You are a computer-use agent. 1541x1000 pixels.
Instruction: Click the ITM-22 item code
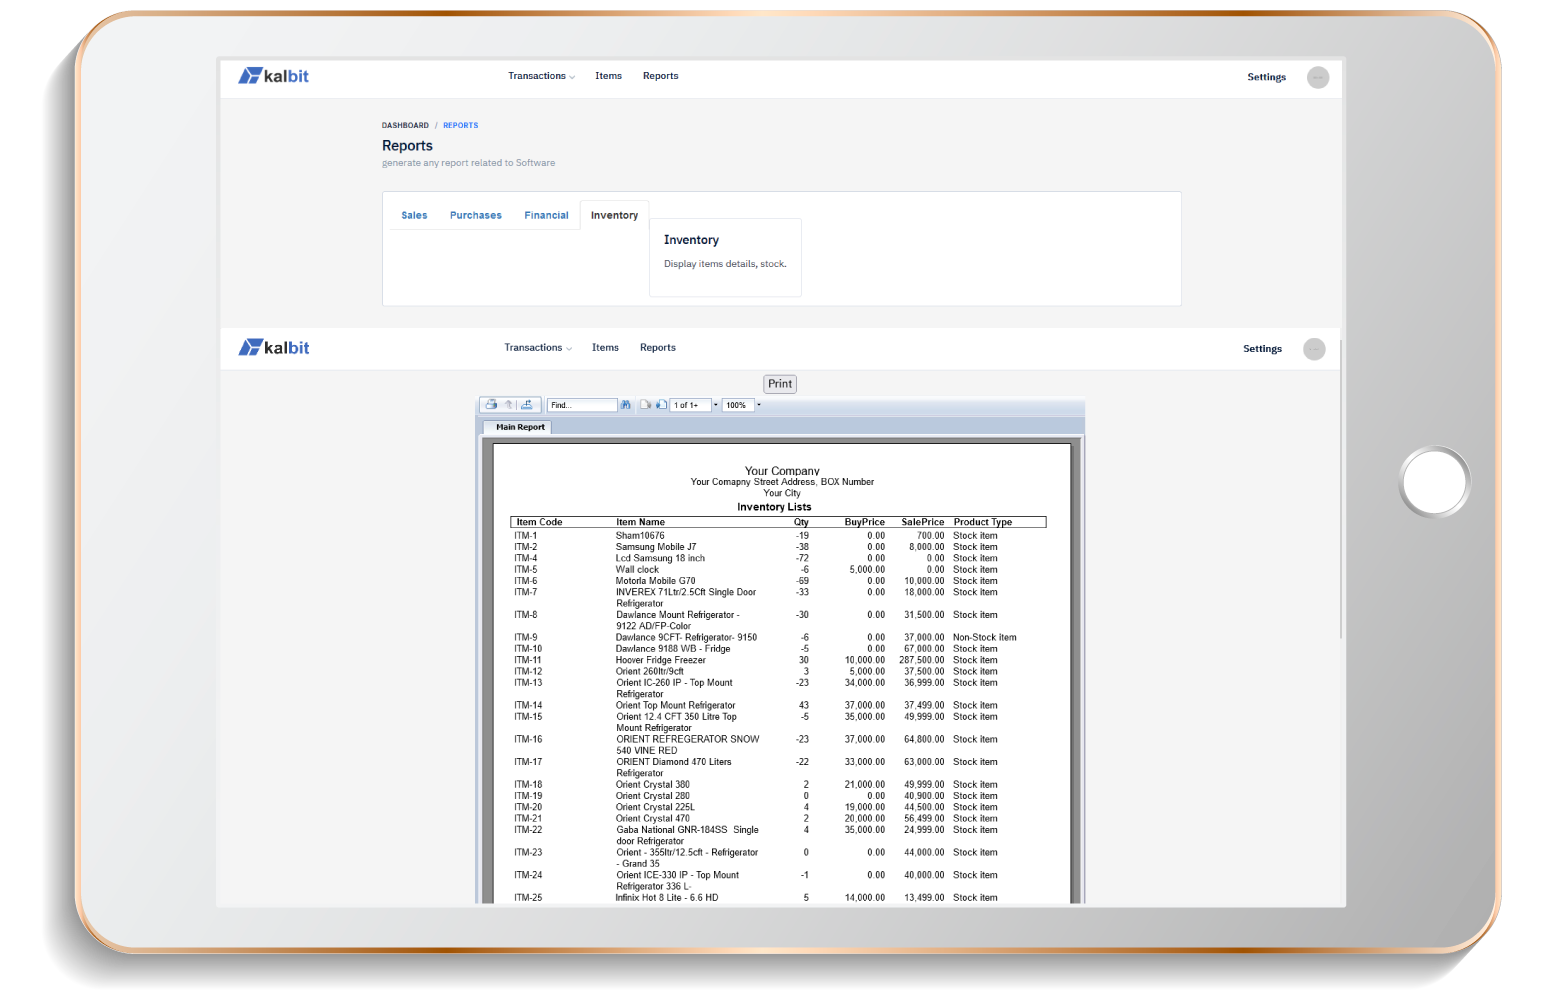tap(528, 830)
